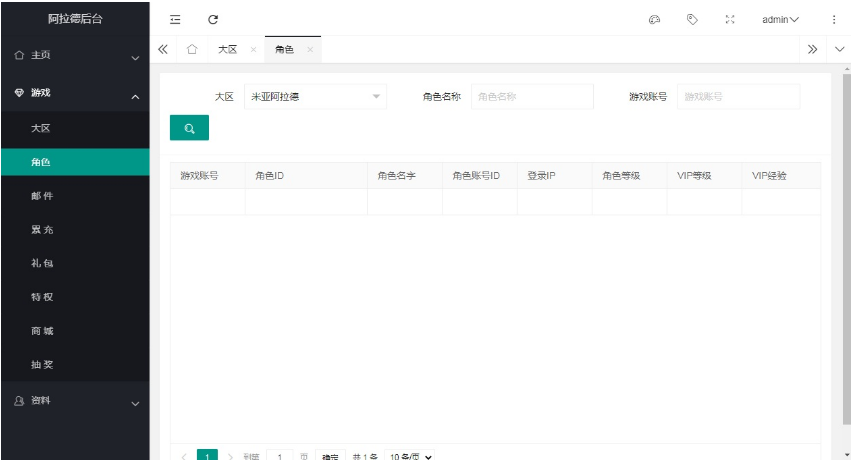This screenshot has height=460, width=851.
Task: Click the refresh icon in the top bar
Action: click(213, 19)
